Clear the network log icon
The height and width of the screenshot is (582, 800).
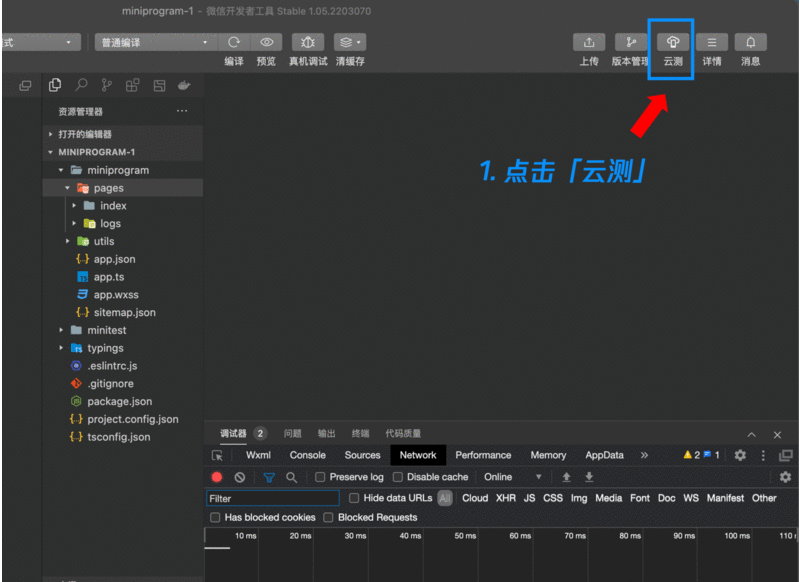click(x=240, y=477)
